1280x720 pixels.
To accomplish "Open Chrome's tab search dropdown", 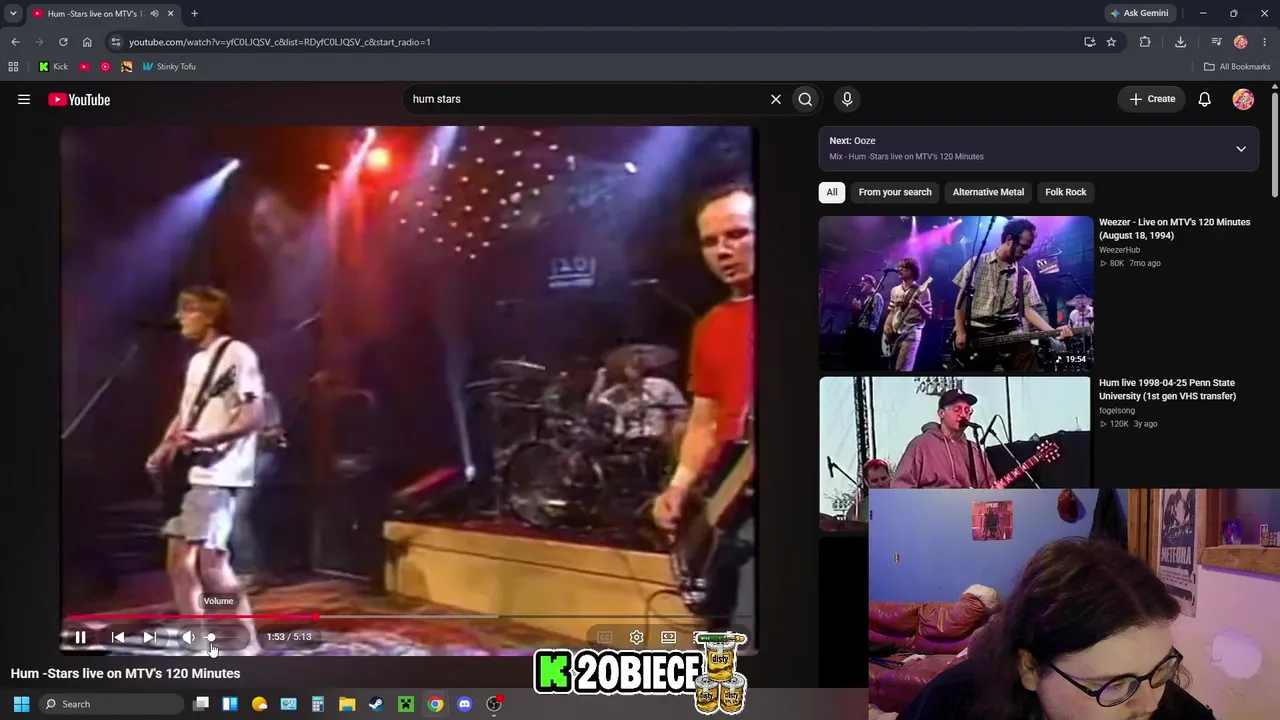I will pyautogui.click(x=13, y=14).
